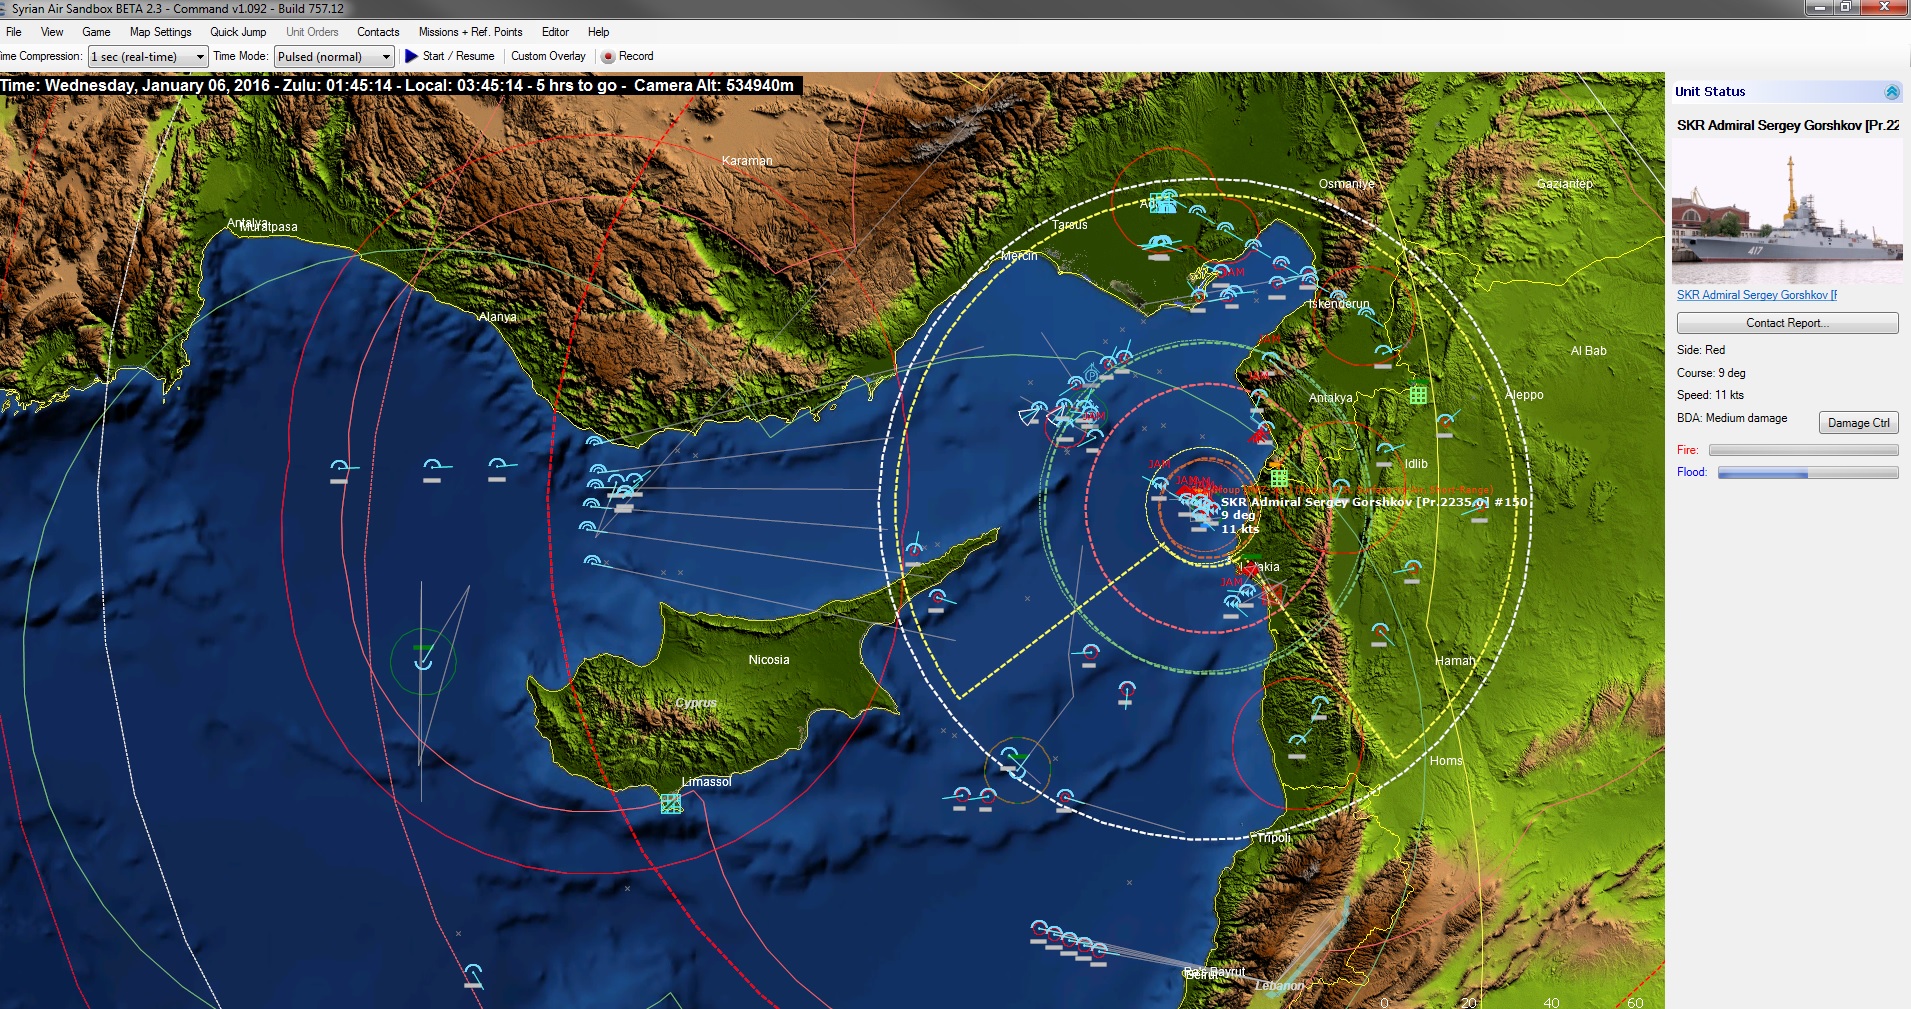Open the Missions + Ref. Points menu

tap(470, 32)
